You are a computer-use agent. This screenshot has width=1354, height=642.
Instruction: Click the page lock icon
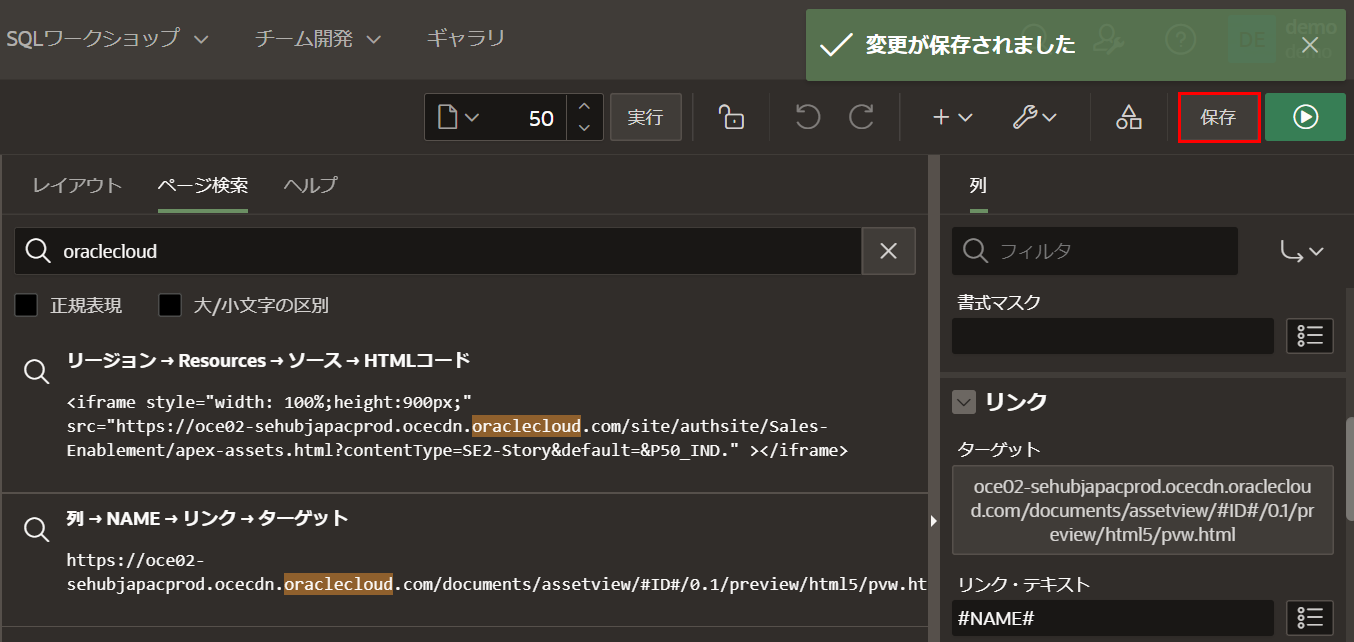coord(731,118)
